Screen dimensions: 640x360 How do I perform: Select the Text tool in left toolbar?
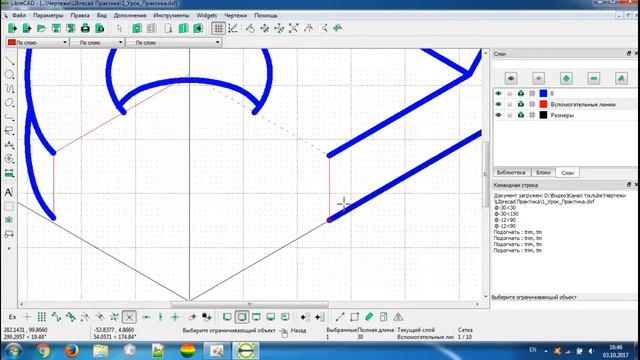(x=9, y=192)
